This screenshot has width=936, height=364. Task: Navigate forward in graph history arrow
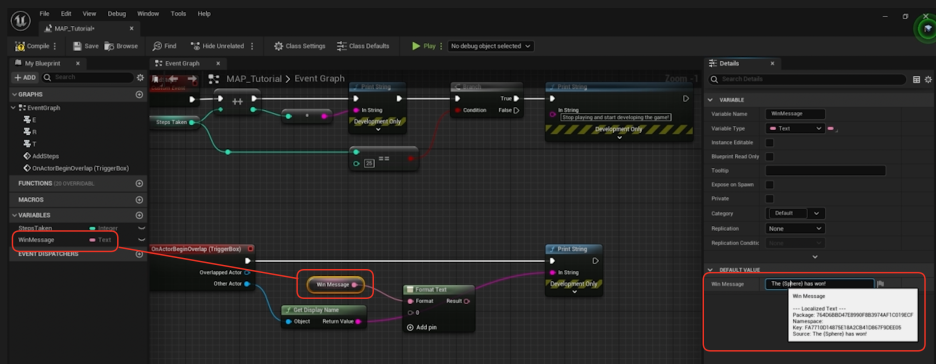(x=193, y=78)
